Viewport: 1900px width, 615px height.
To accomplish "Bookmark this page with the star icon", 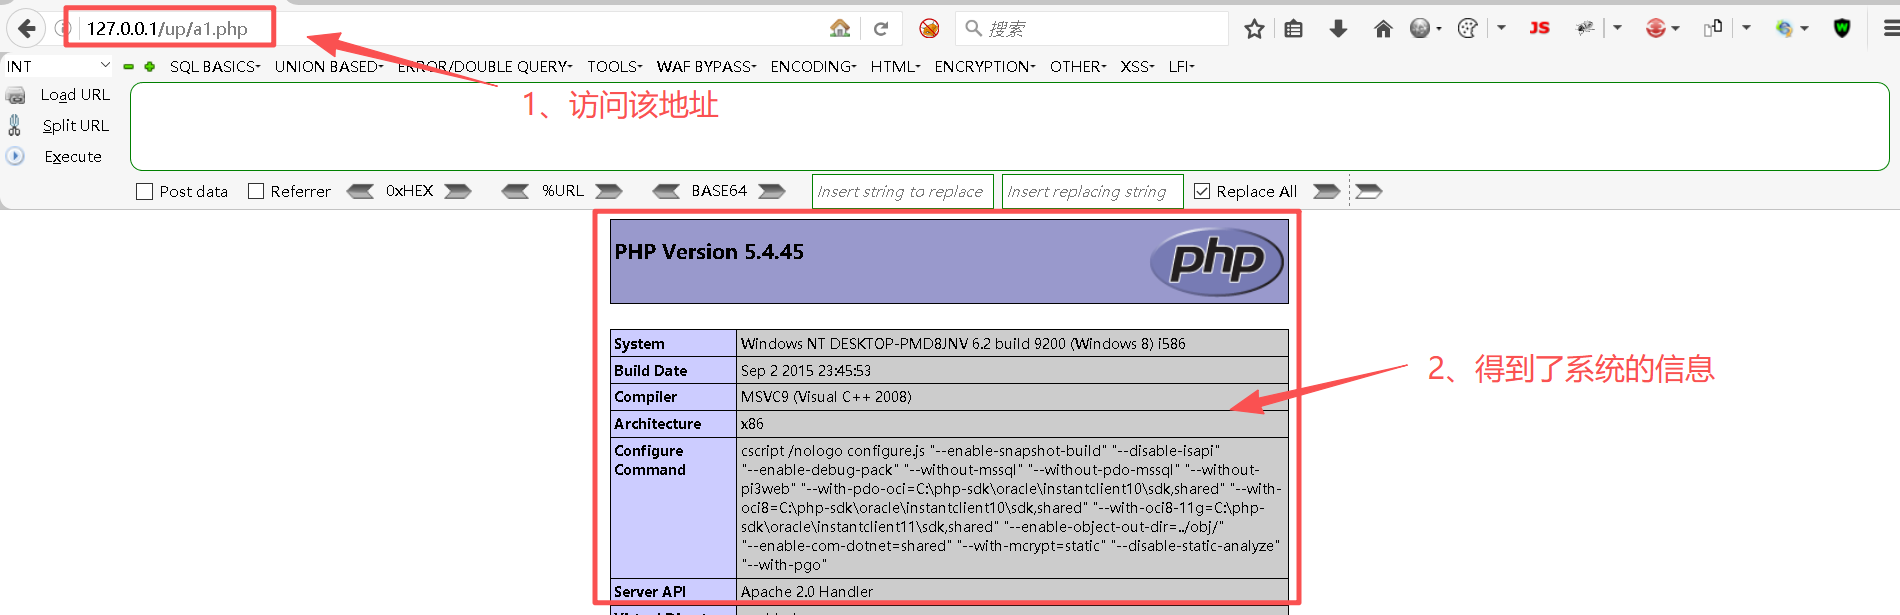I will 1254,29.
